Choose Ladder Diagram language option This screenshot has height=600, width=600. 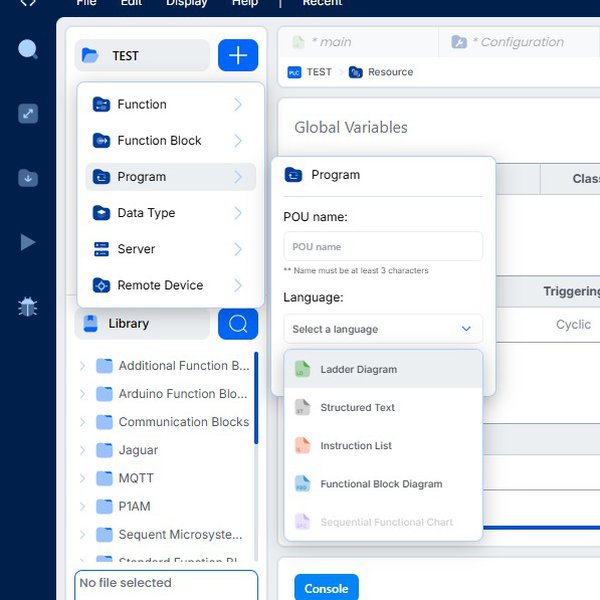383,369
